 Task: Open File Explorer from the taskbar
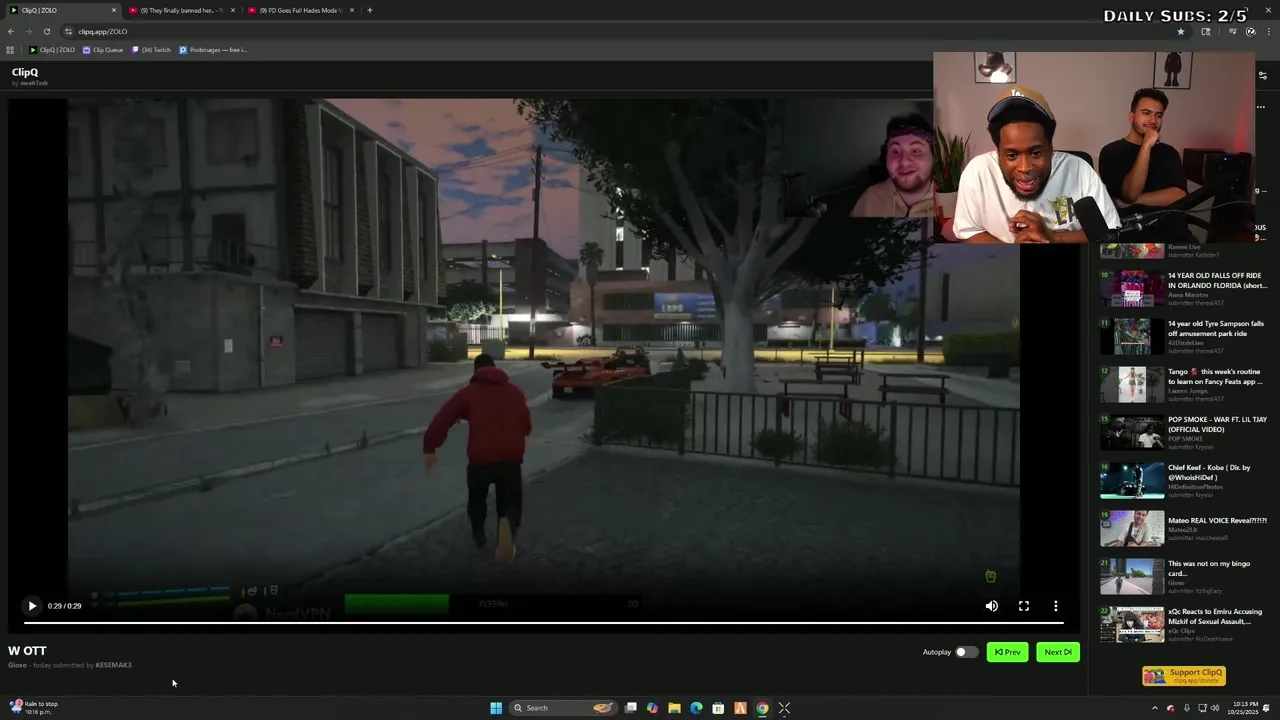pos(674,708)
